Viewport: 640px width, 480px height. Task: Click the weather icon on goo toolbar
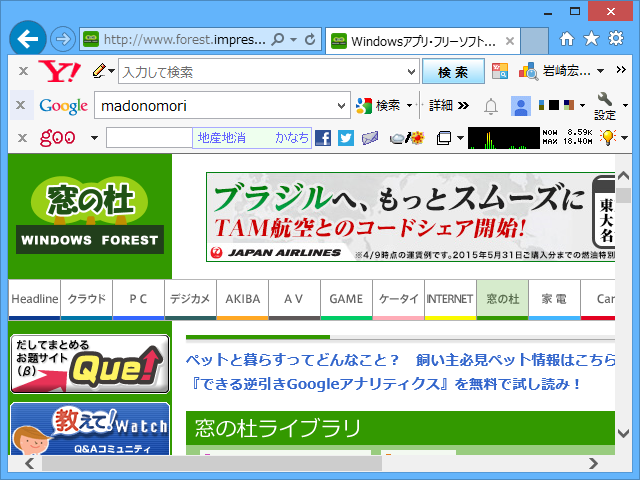407,138
